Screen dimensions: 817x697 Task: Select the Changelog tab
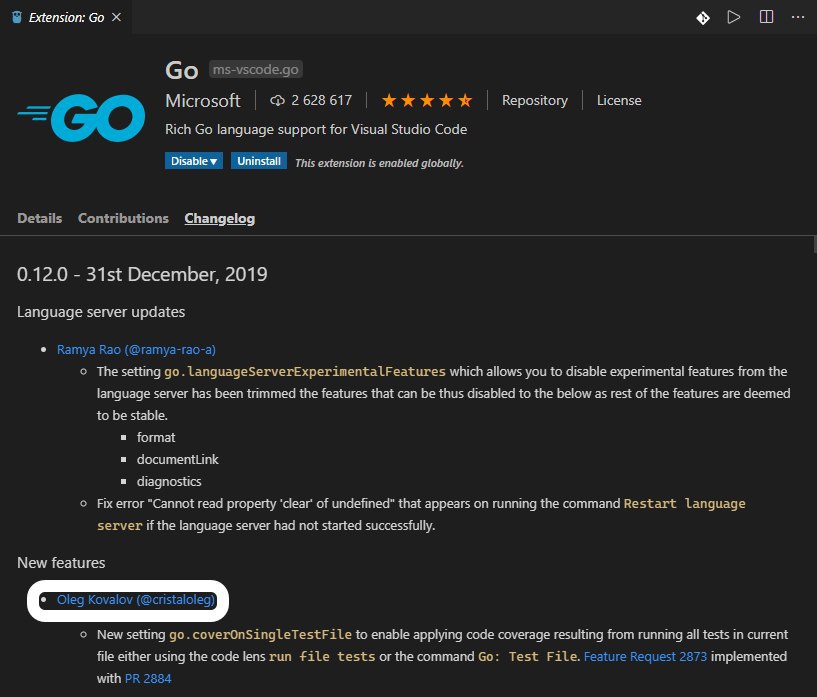click(x=220, y=218)
